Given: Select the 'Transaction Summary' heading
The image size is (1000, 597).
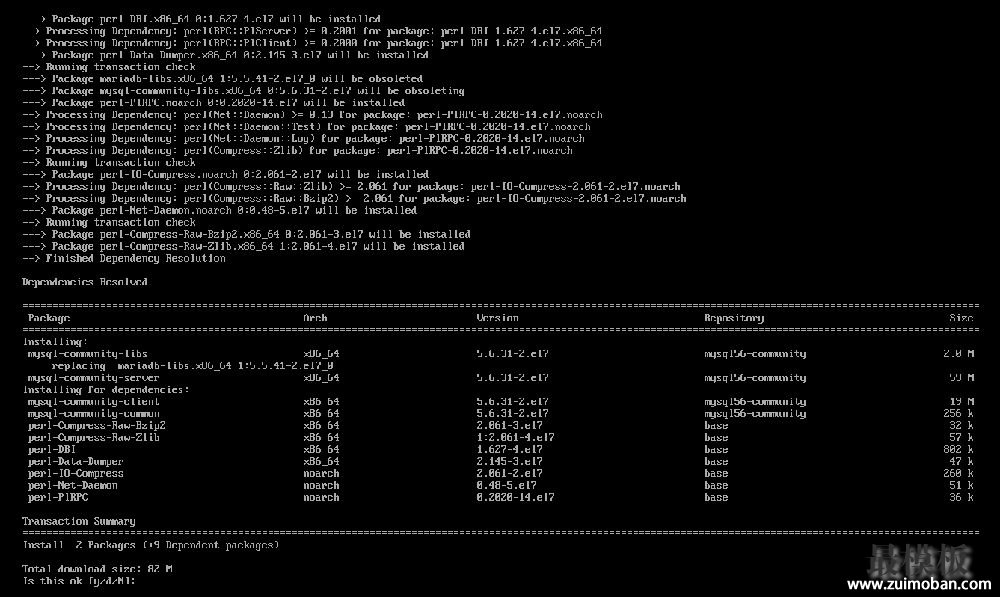Looking at the screenshot, I should pyautogui.click(x=78, y=521).
